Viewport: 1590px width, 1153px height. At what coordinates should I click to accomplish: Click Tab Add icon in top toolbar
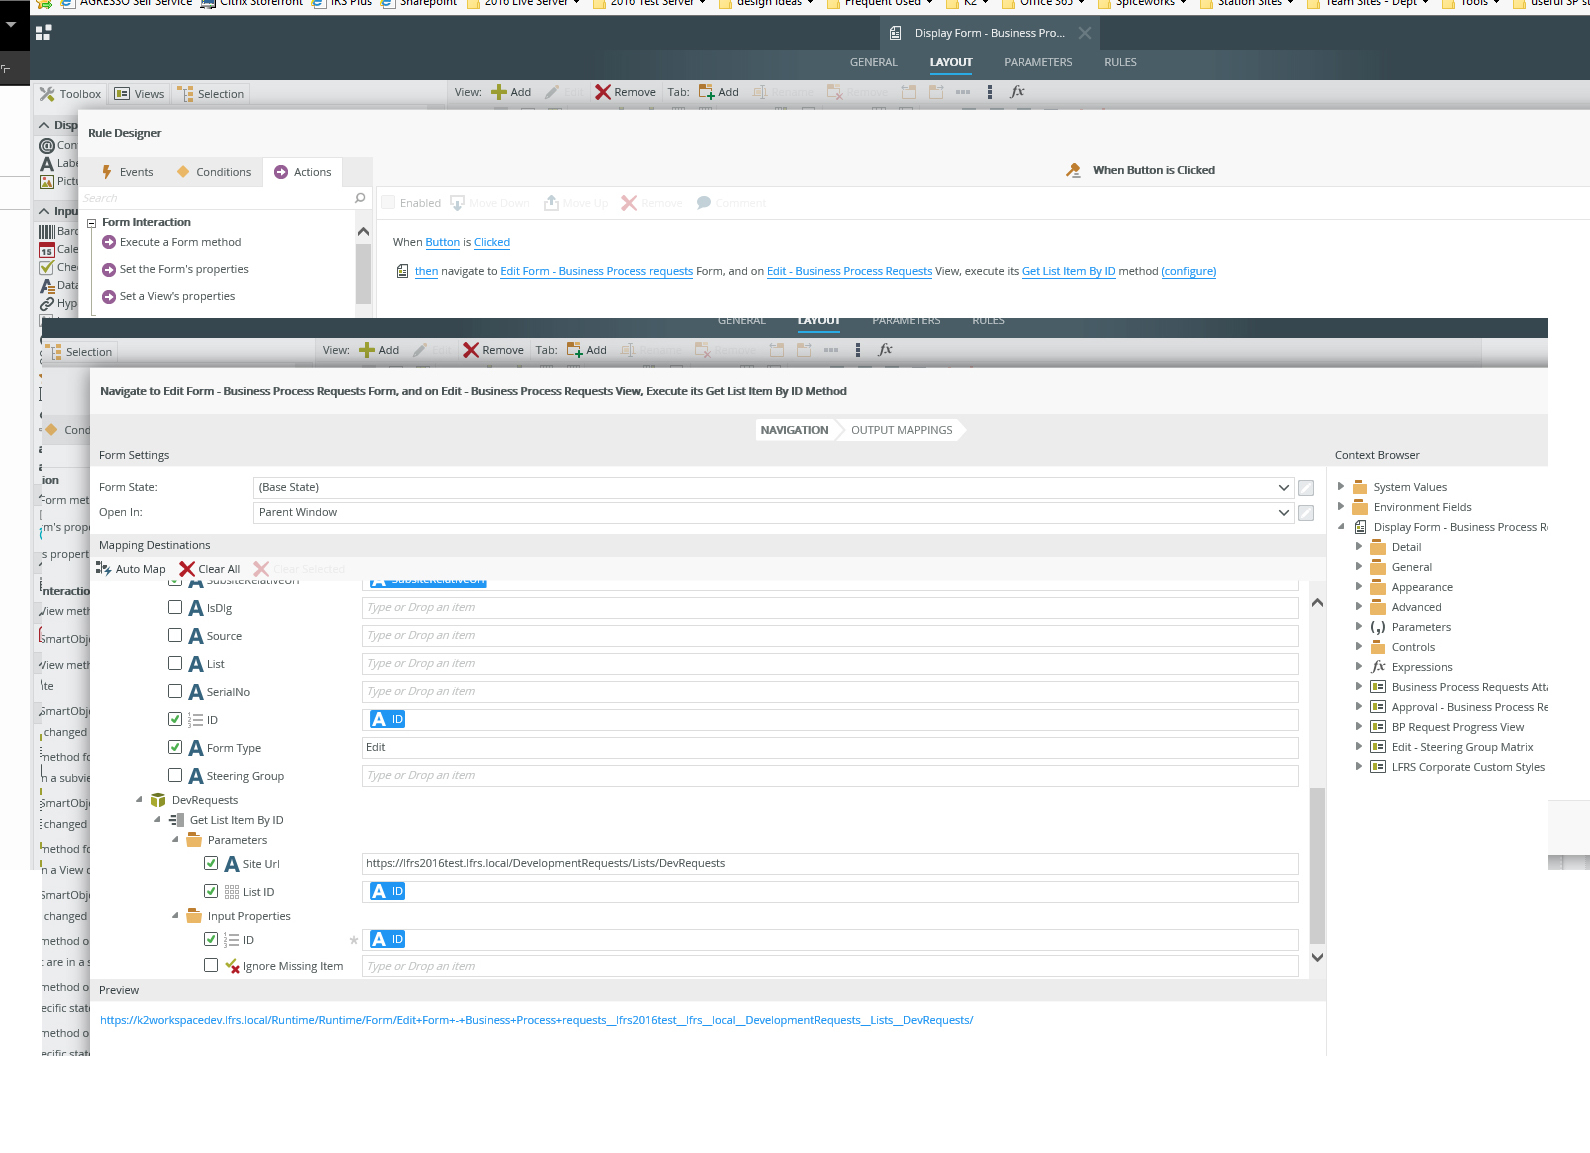706,92
